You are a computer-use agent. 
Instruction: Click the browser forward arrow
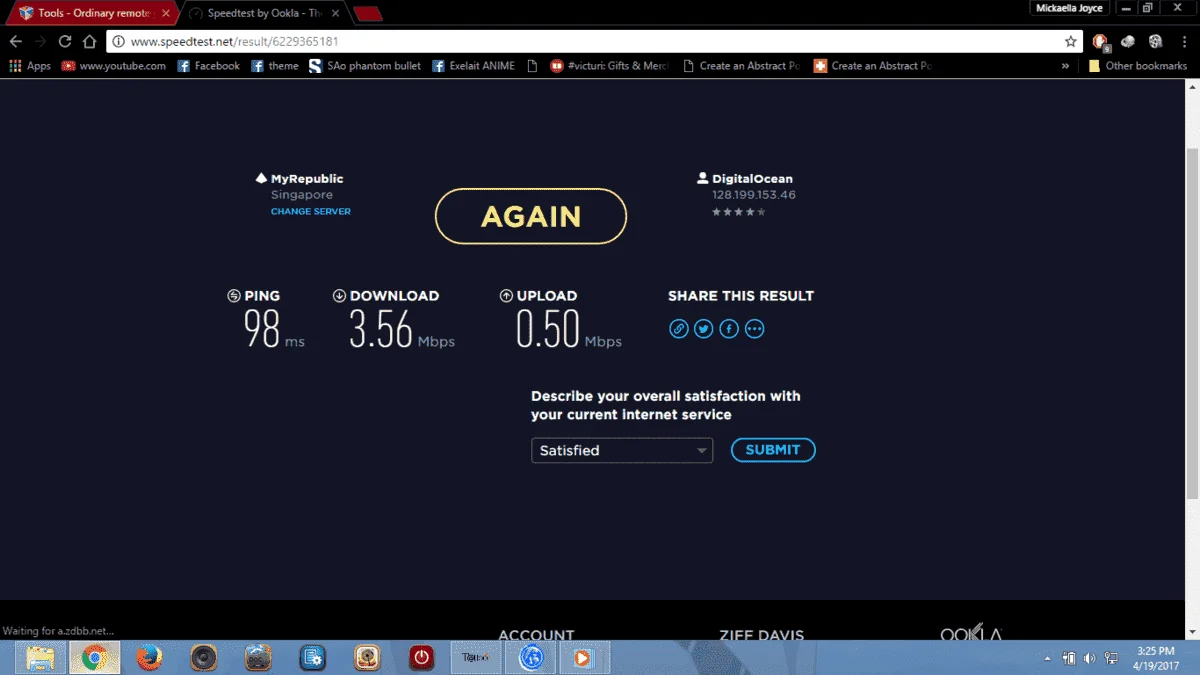pyautogui.click(x=40, y=41)
